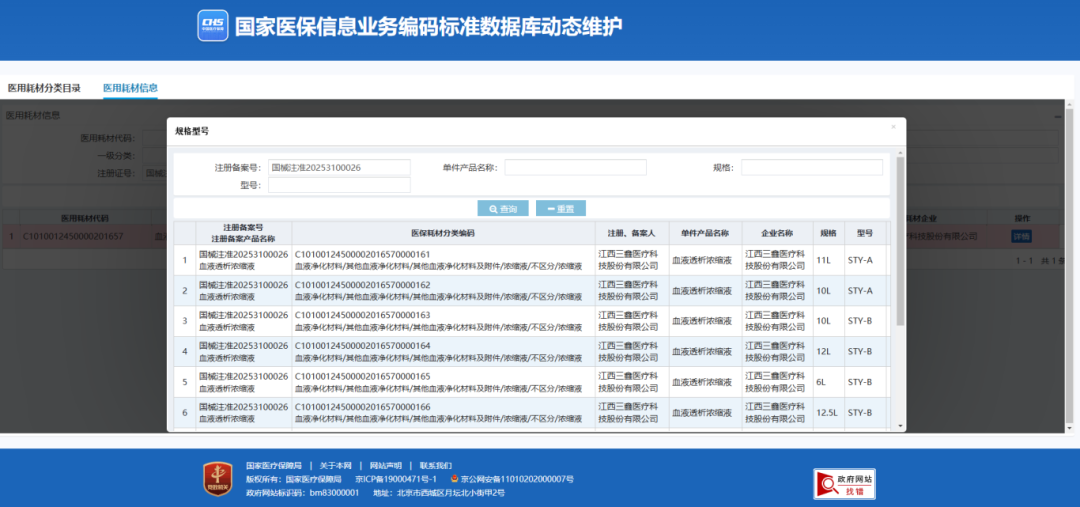Open the 国家医疗保障局 footer link

click(273, 466)
